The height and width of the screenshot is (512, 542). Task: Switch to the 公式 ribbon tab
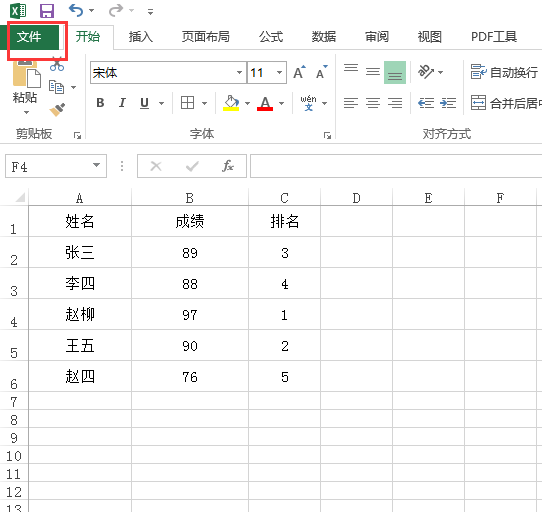(271, 37)
